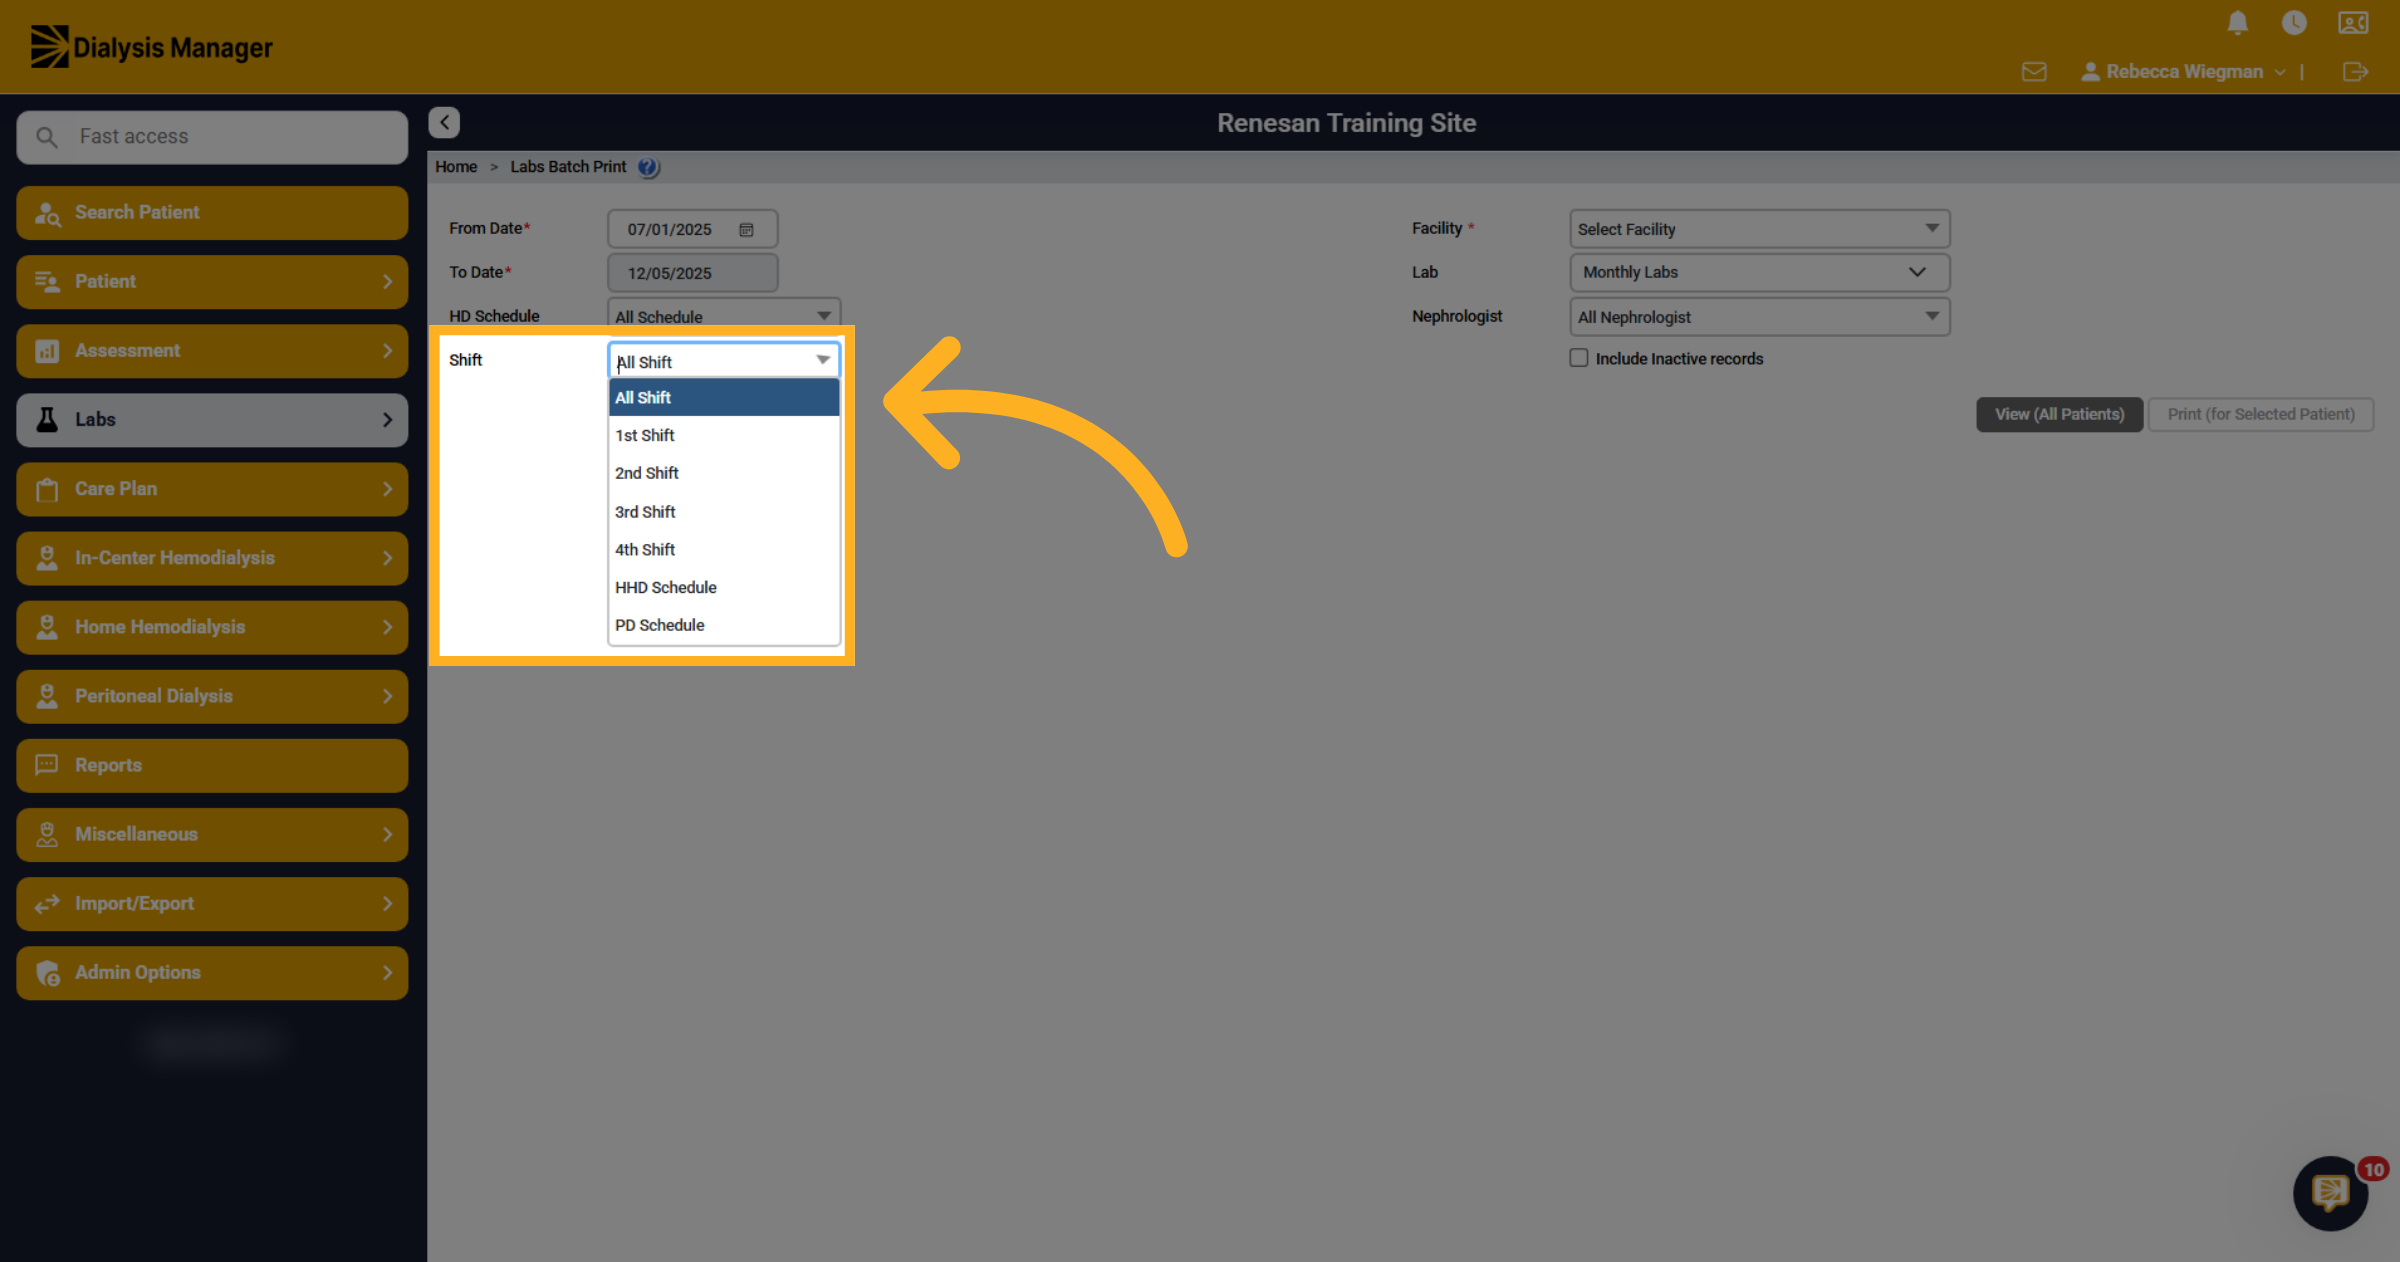The width and height of the screenshot is (2400, 1262).
Task: Select 1st Shift option
Action: tap(724, 435)
